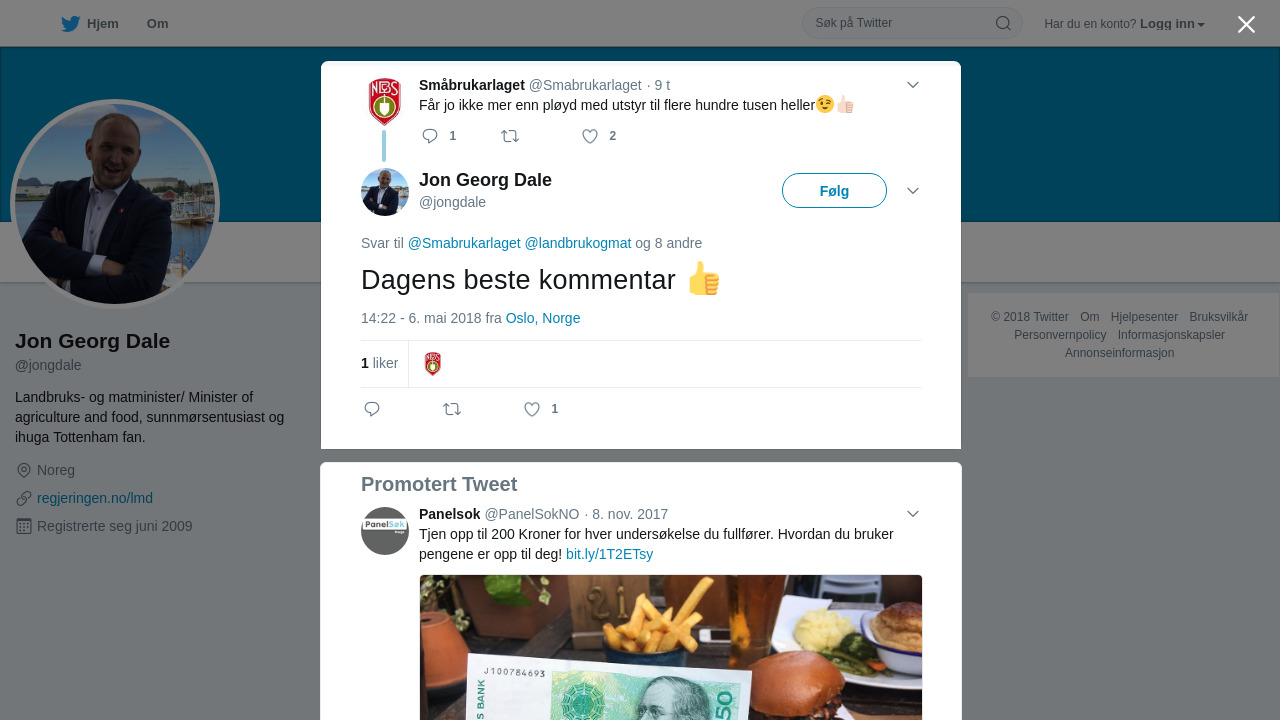Open Småbrukarlaget tweet options chevron
This screenshot has width=1280, height=720.
pyautogui.click(x=913, y=85)
